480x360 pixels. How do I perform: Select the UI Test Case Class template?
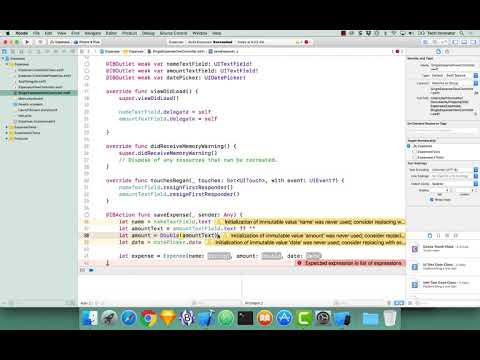pos(443,266)
